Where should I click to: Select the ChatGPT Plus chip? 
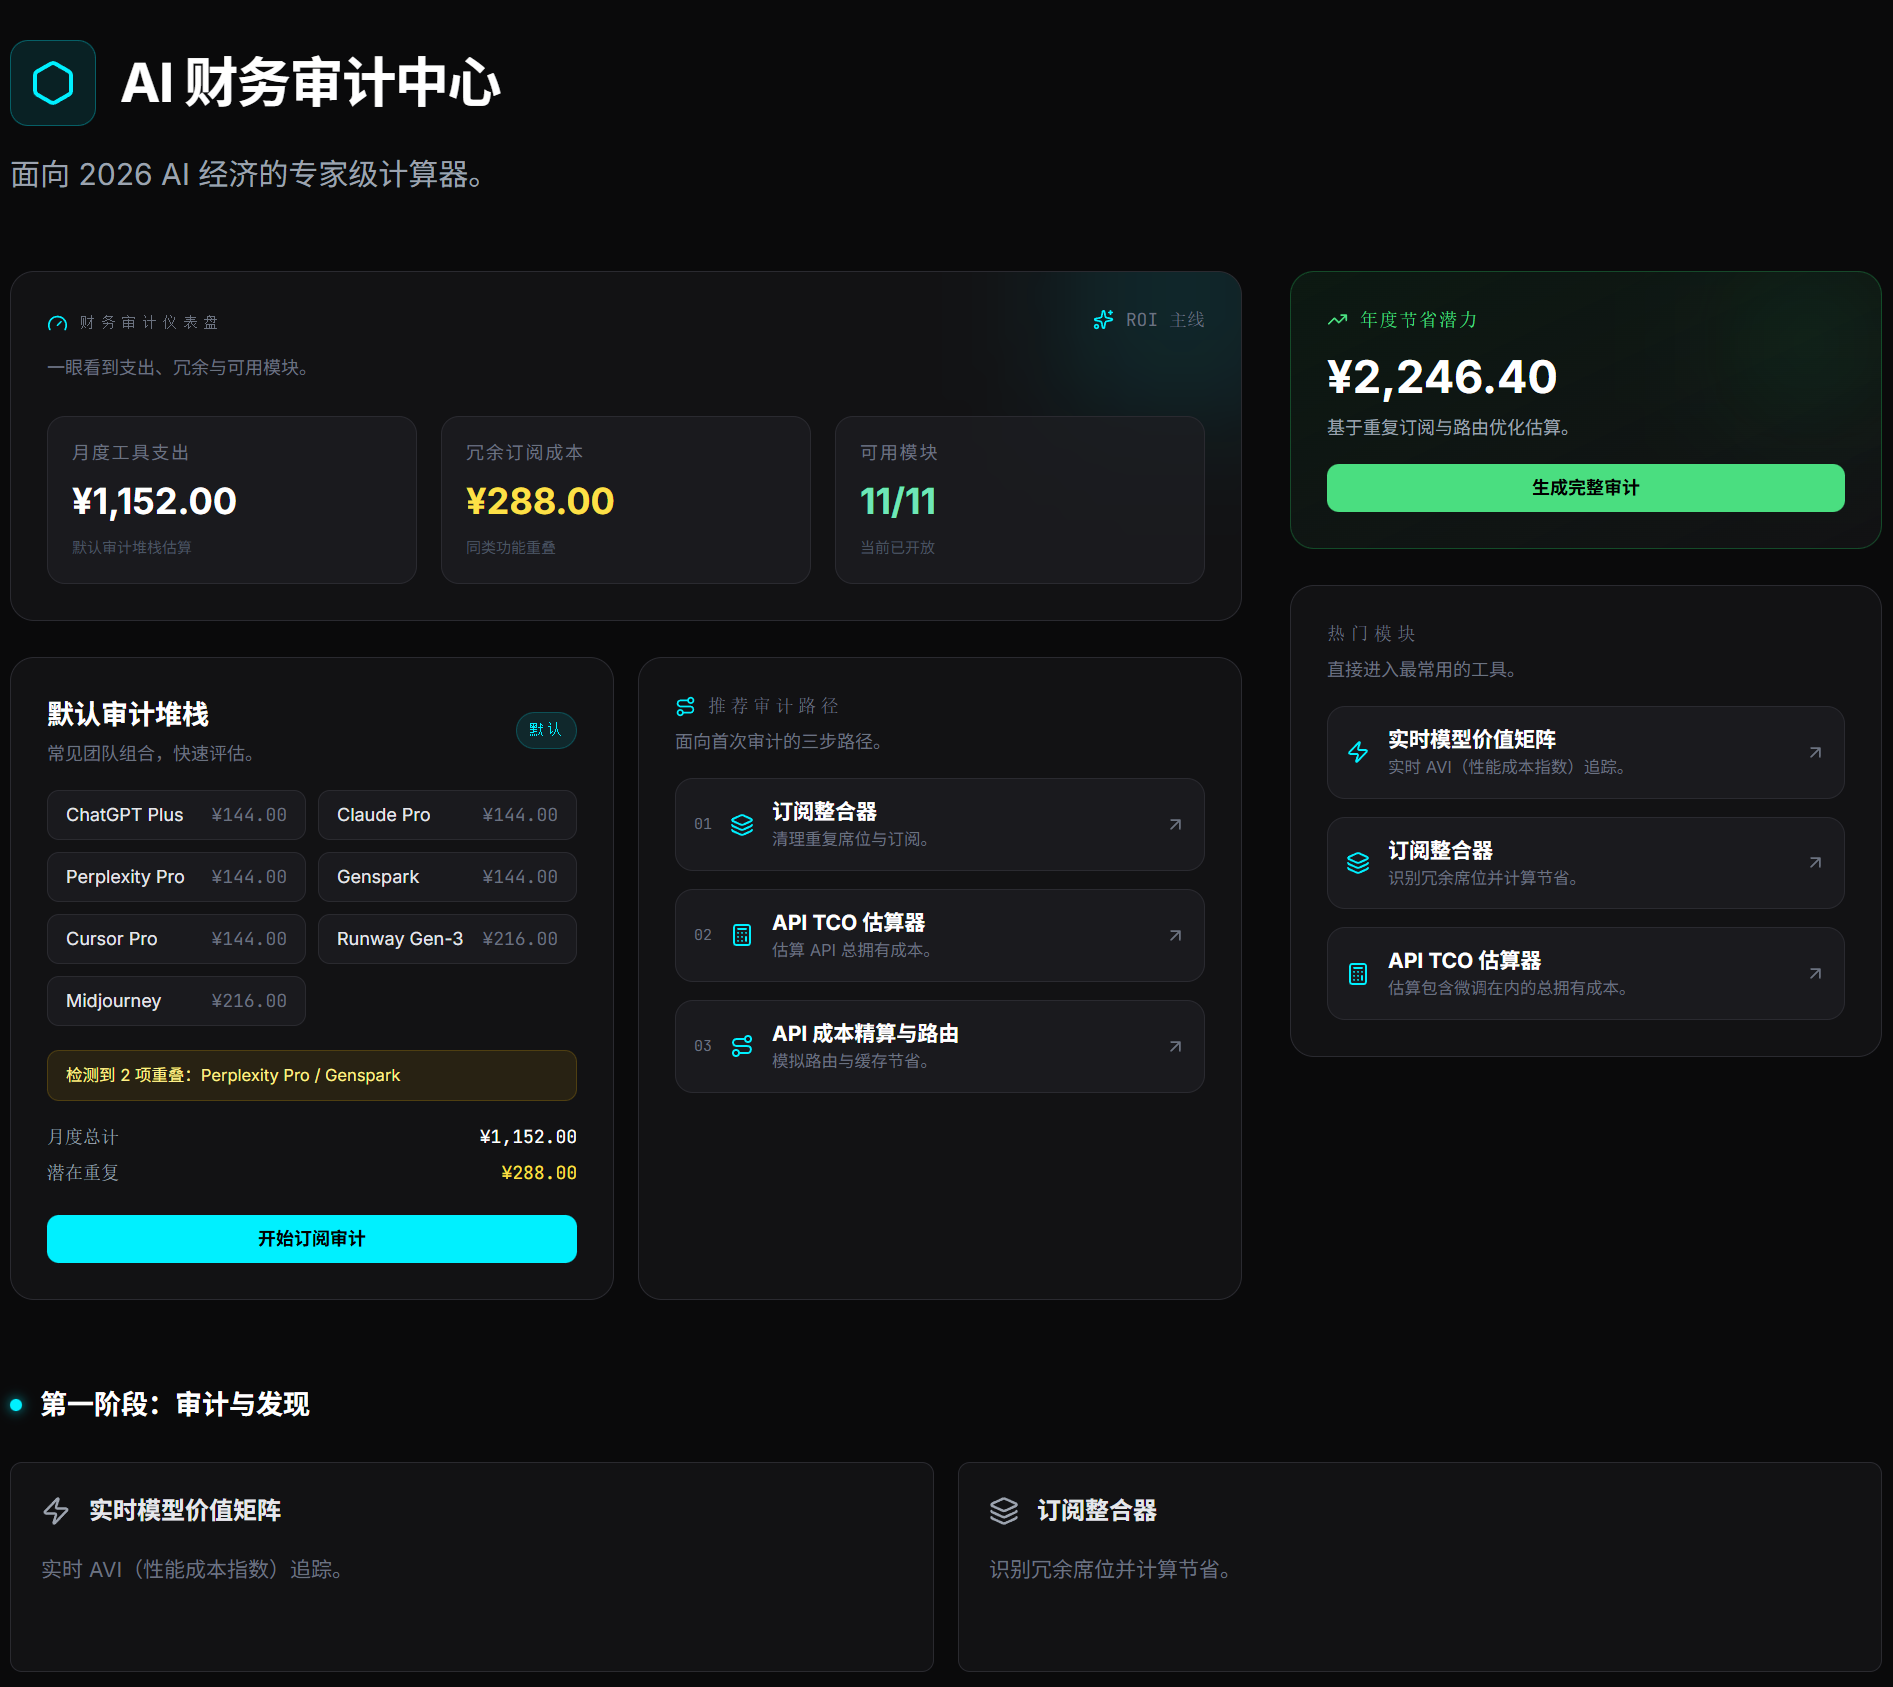point(176,815)
